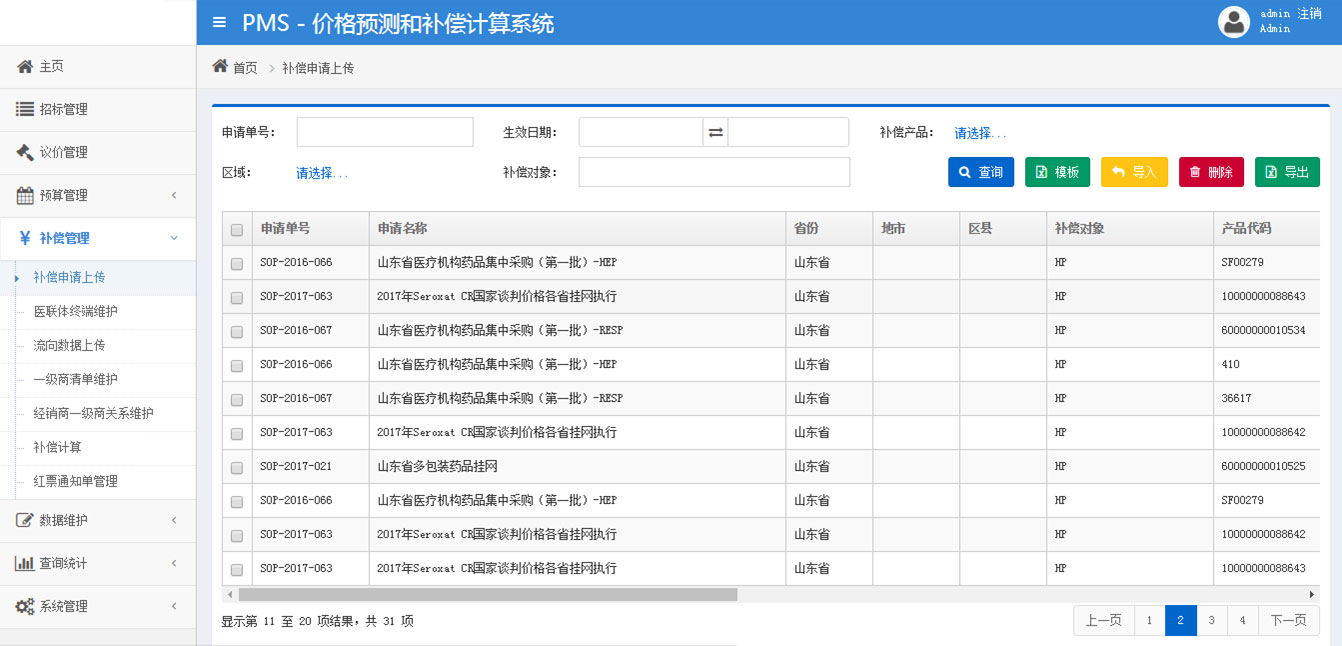Open the 补偿产品 请选择 dropdown

pos(980,133)
